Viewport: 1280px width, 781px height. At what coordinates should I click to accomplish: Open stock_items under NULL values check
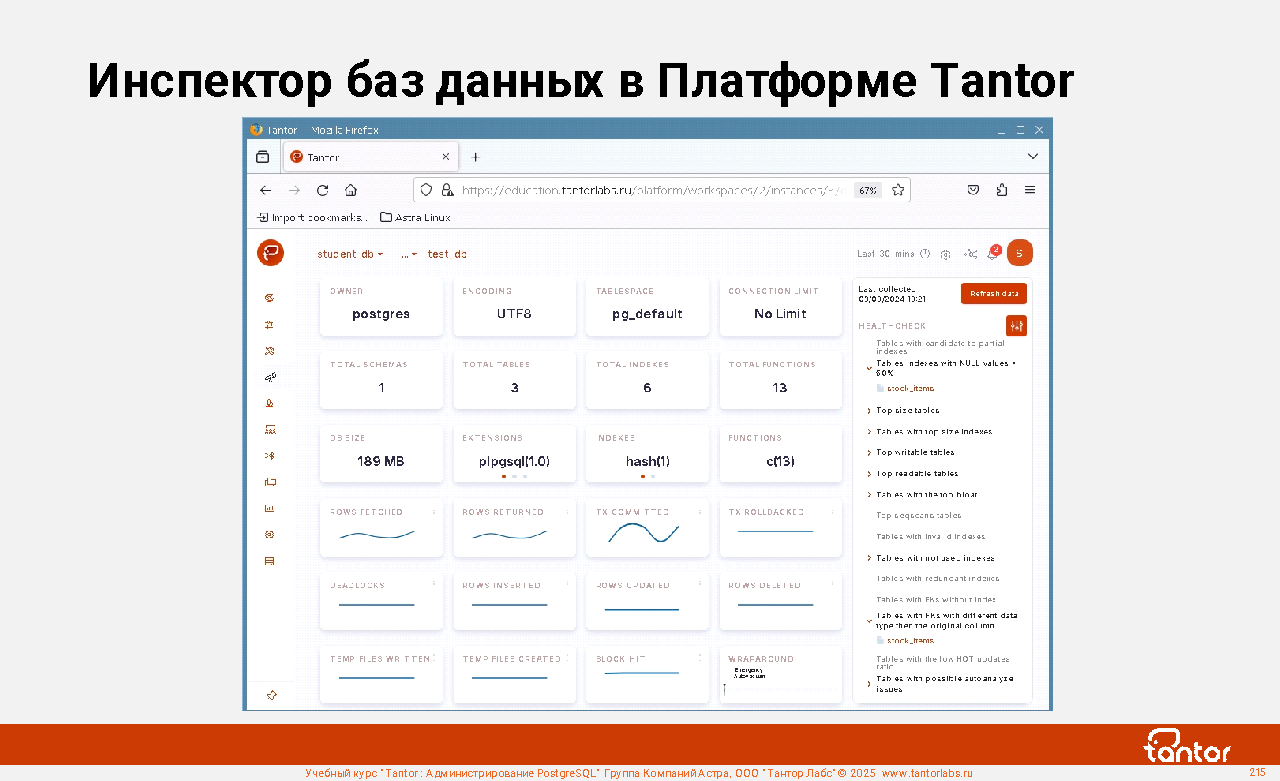[910, 388]
